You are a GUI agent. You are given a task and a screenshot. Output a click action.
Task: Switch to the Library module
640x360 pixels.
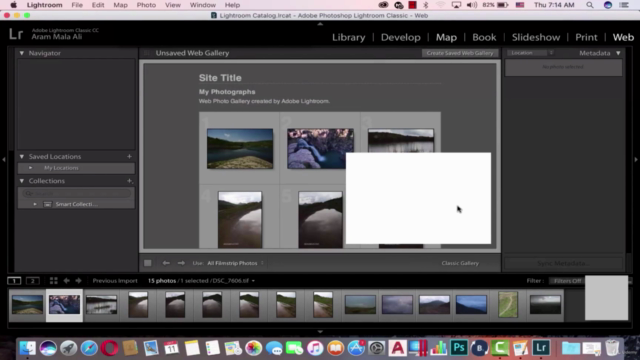coord(349,37)
